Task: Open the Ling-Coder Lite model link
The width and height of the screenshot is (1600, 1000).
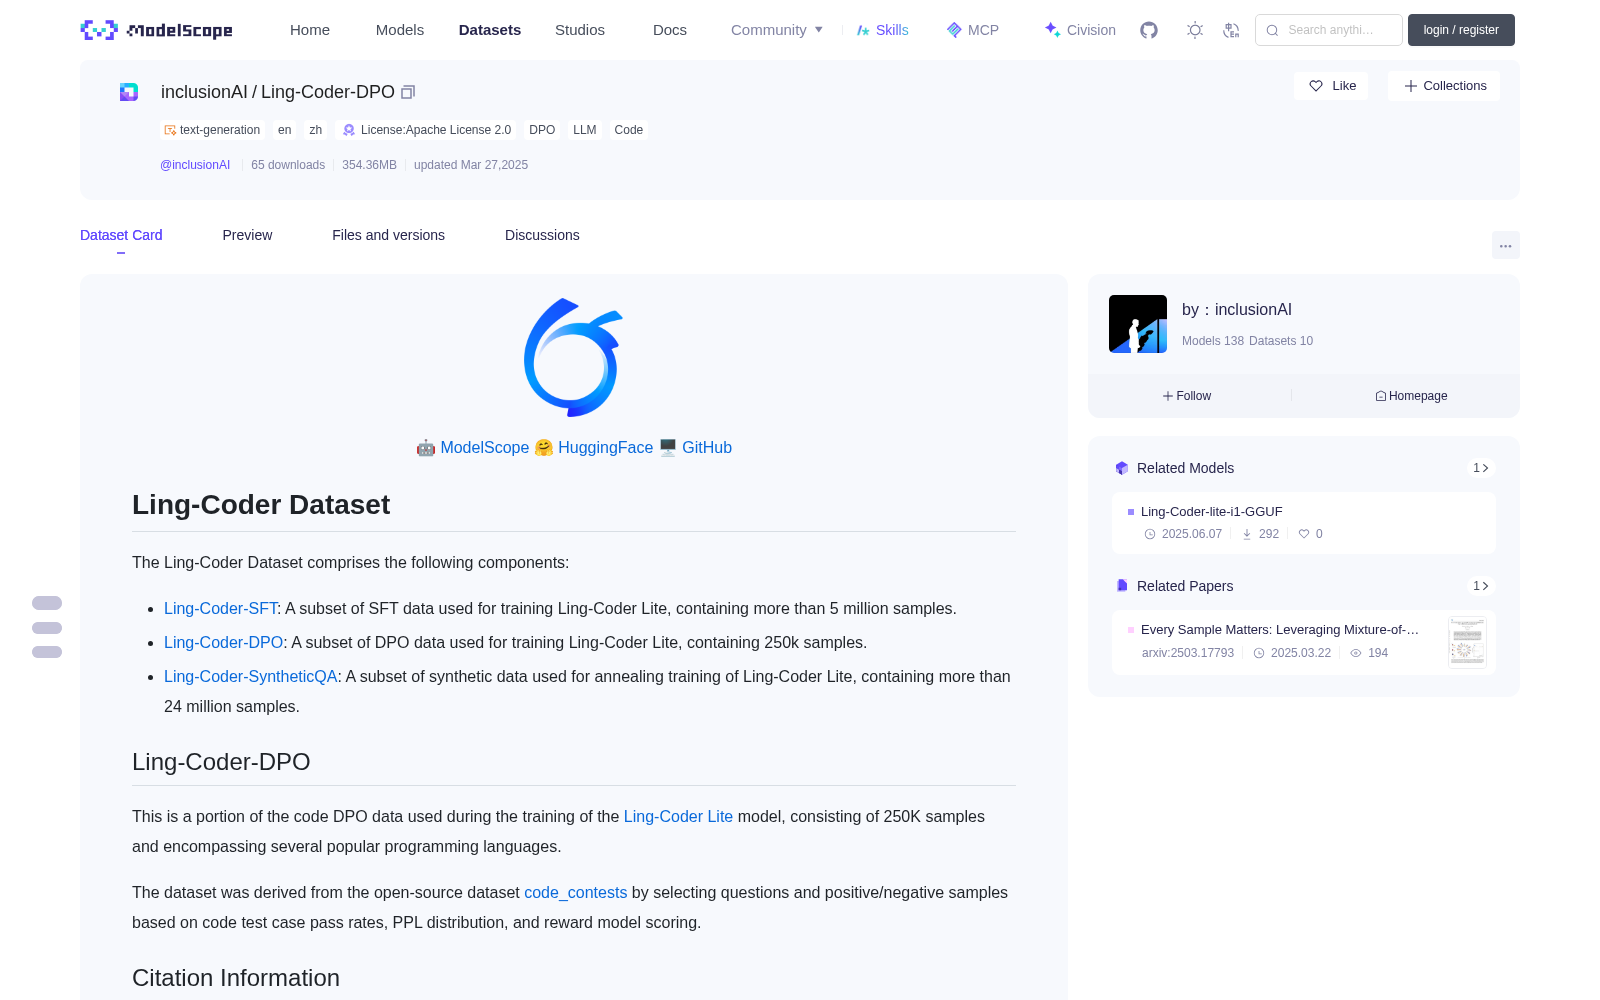Action: click(678, 817)
